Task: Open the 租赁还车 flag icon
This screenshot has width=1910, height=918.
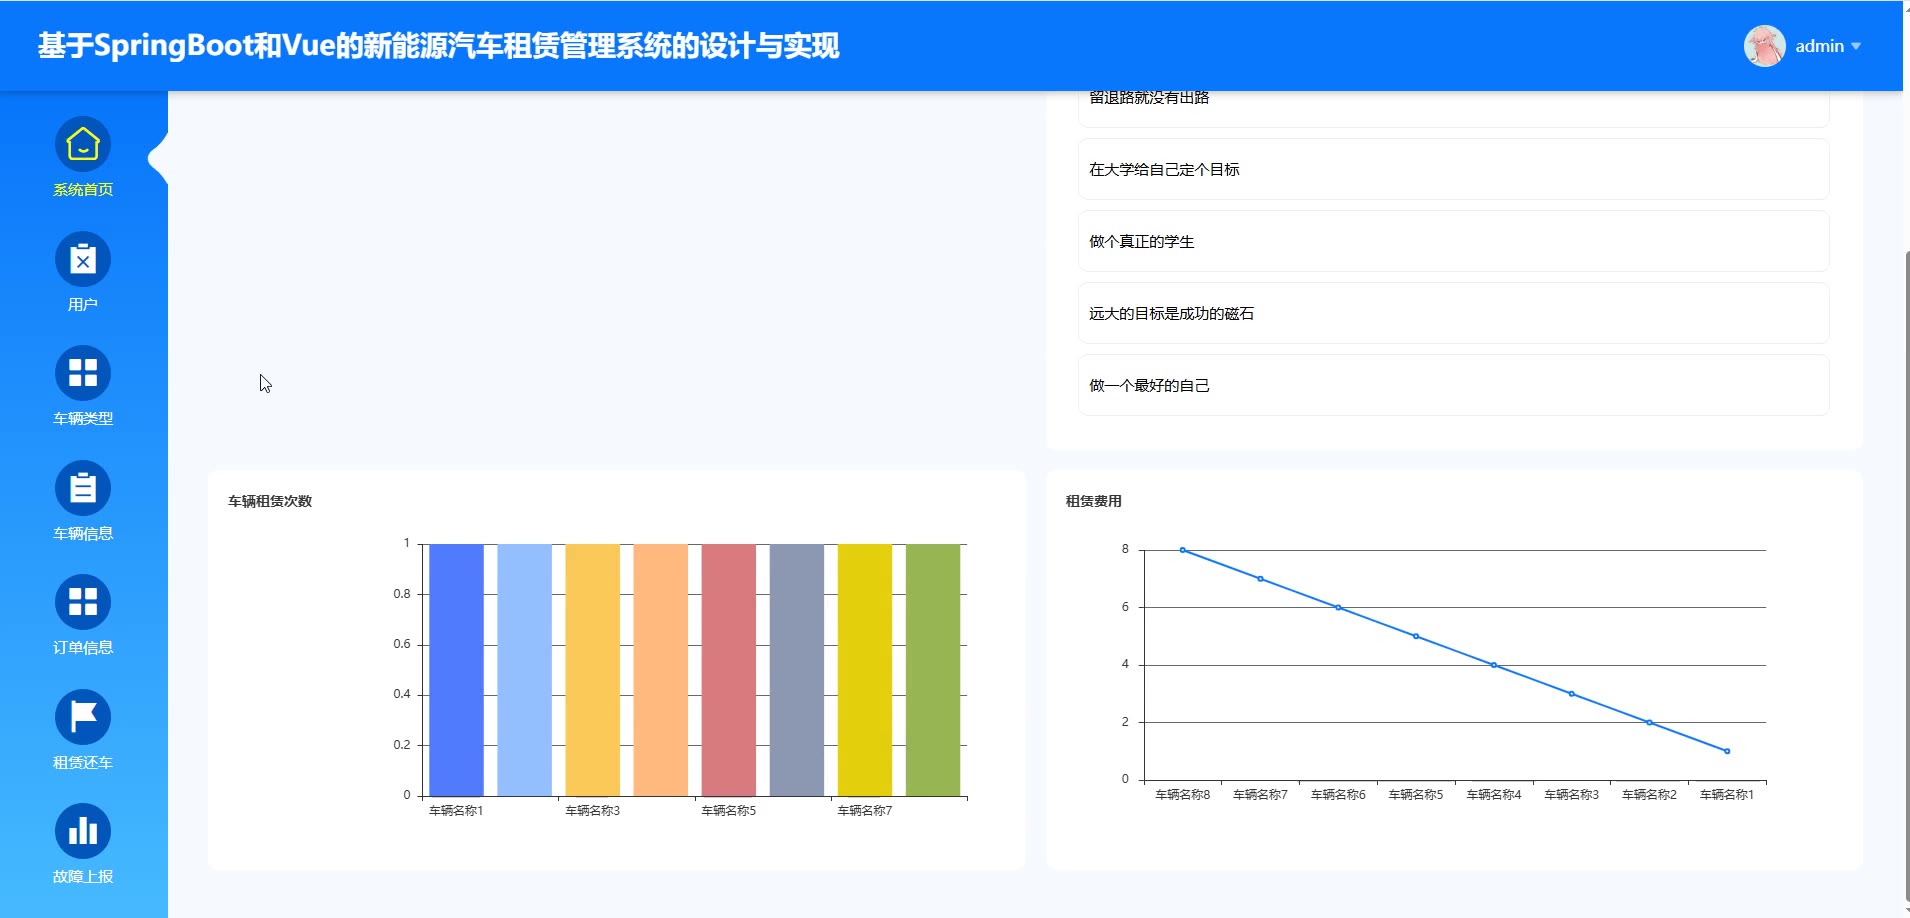Action: [x=83, y=718]
